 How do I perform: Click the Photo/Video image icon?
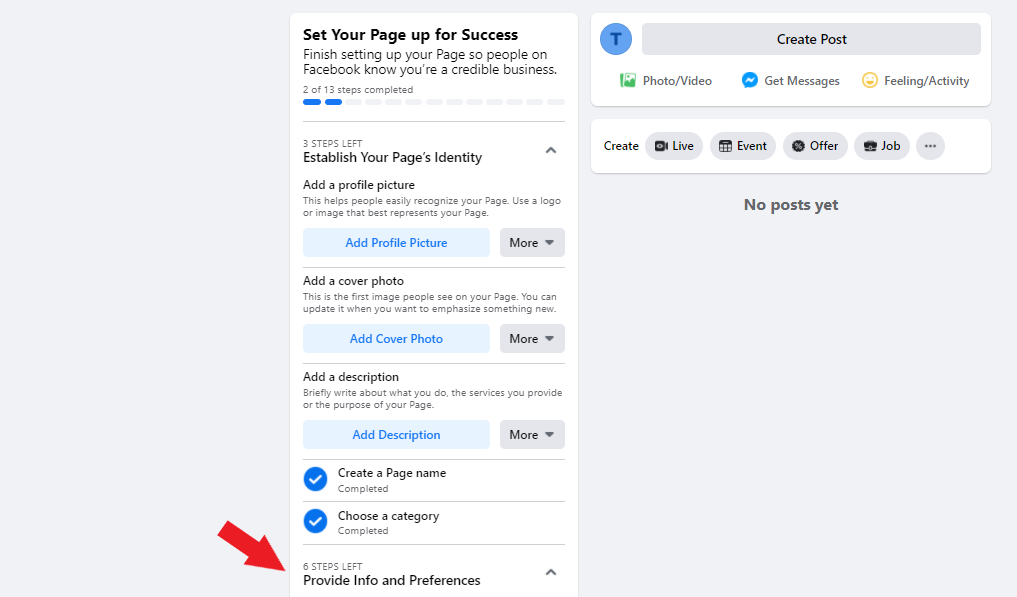627,80
